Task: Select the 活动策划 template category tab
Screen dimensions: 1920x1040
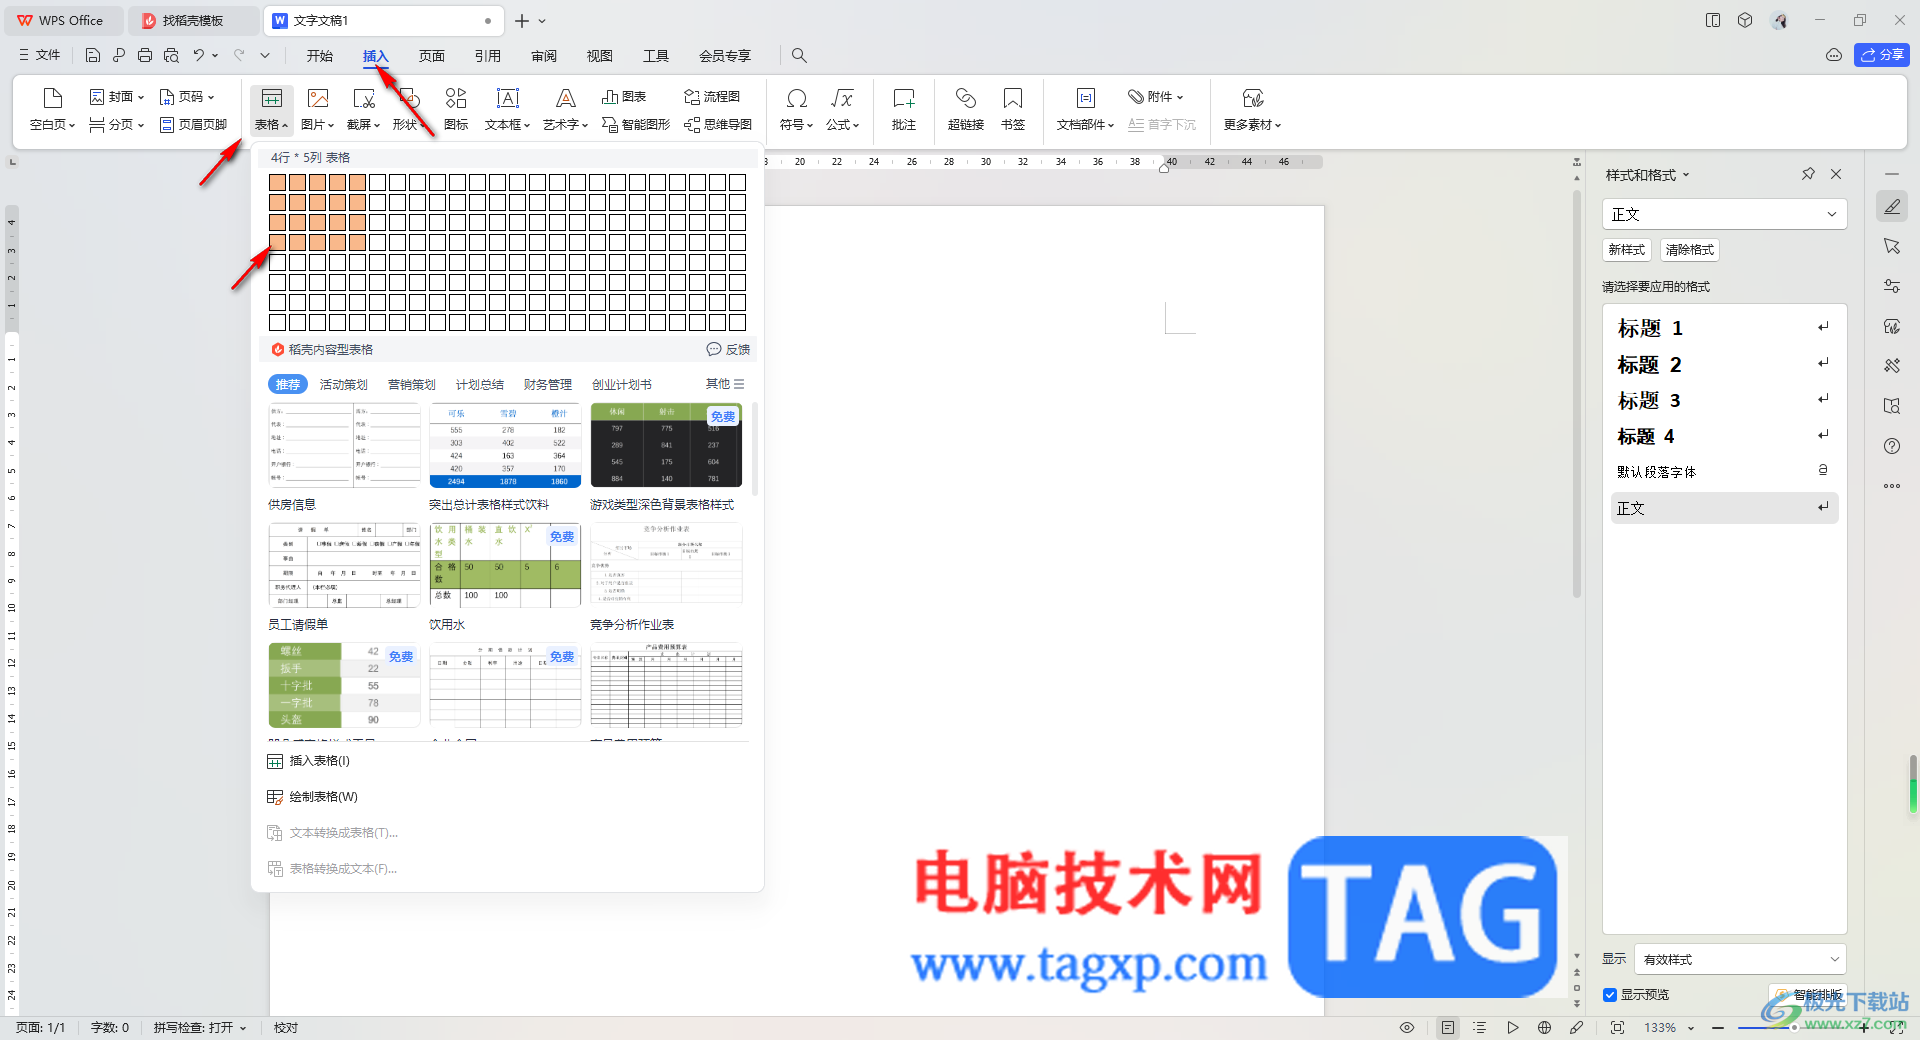Action: 343,385
